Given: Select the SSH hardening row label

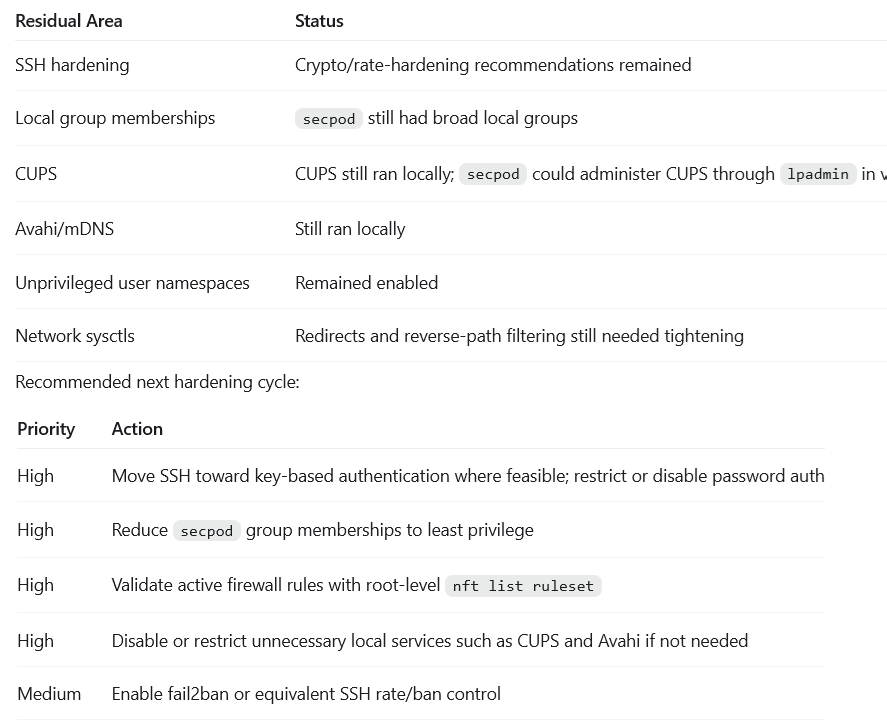Looking at the screenshot, I should [72, 65].
